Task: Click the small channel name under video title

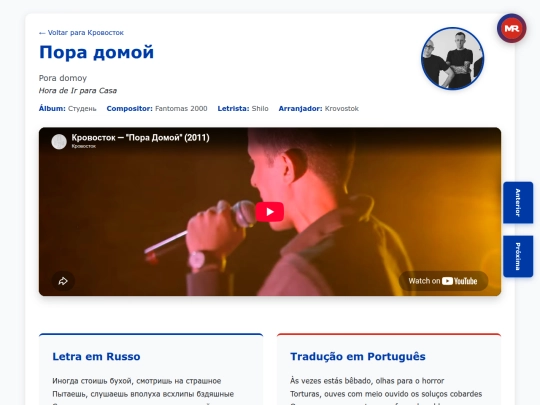Action: [84, 146]
